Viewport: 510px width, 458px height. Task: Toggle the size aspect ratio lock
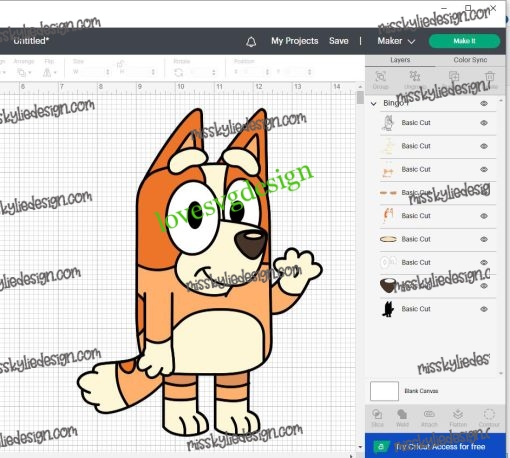click(120, 64)
